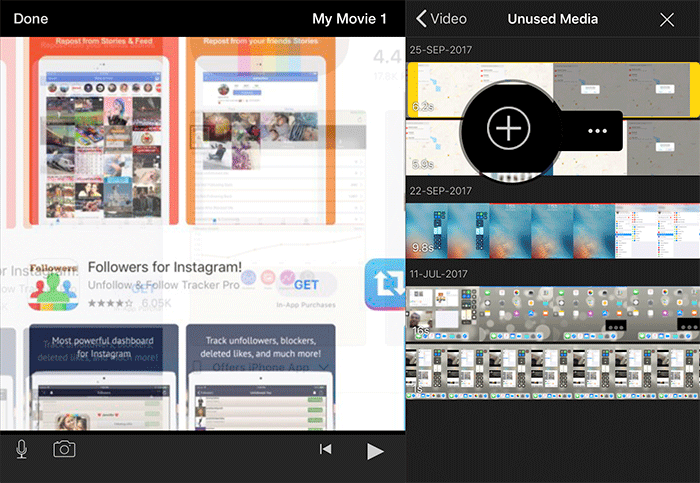Click the 11-JUL-2017 date header
The width and height of the screenshot is (700, 483).
[438, 274]
